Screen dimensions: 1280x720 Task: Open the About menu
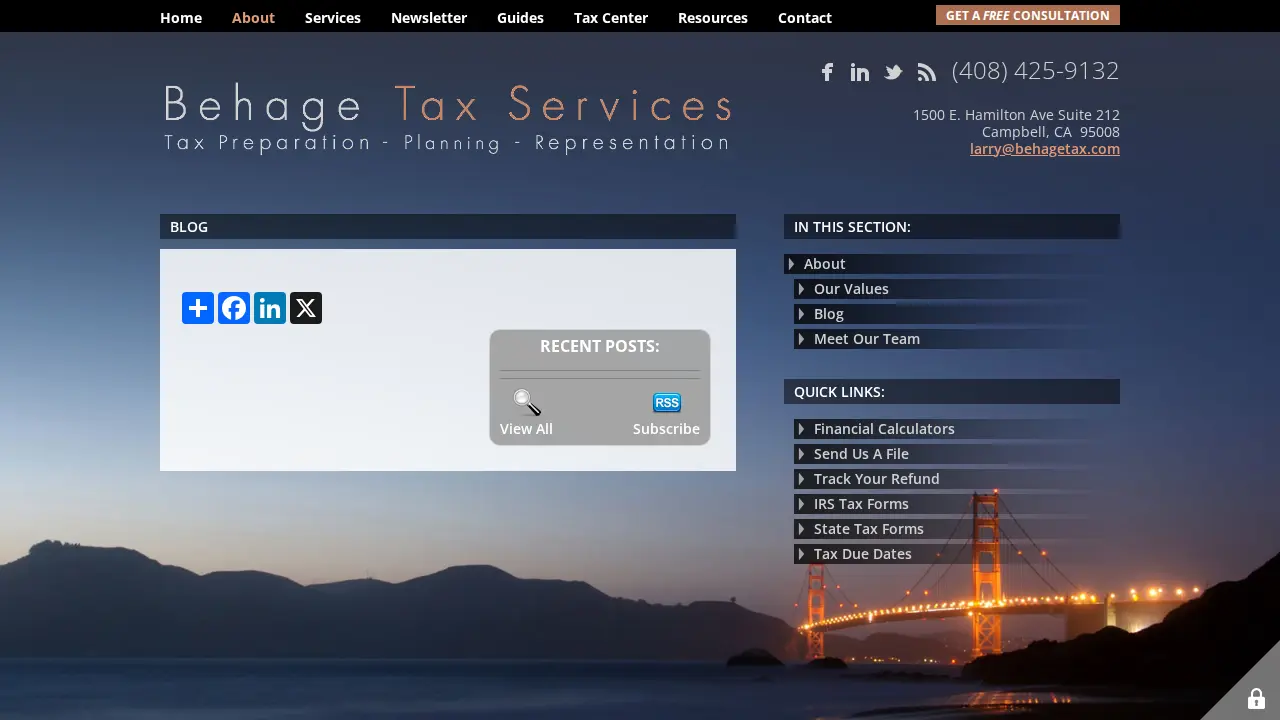point(253,18)
